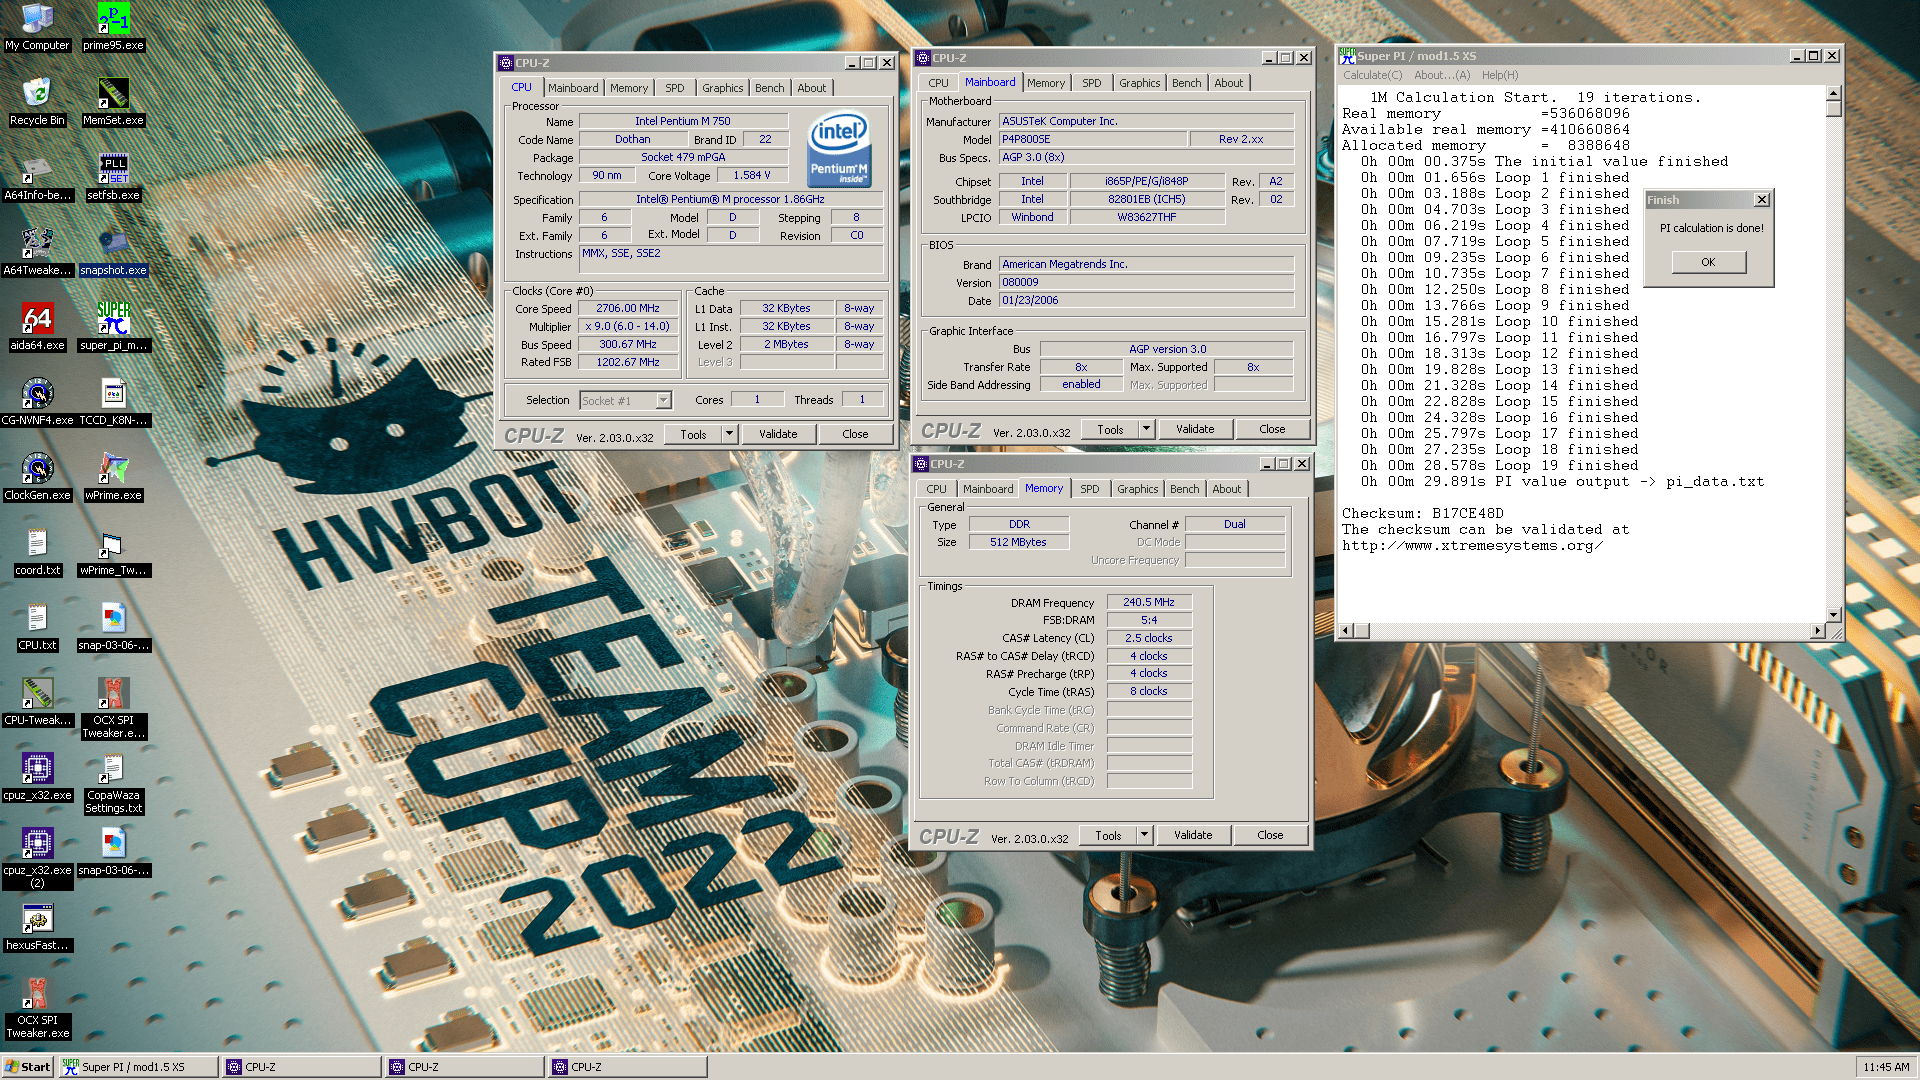1920x1080 pixels.
Task: Click OK in the Finish dialog
Action: click(x=1708, y=262)
